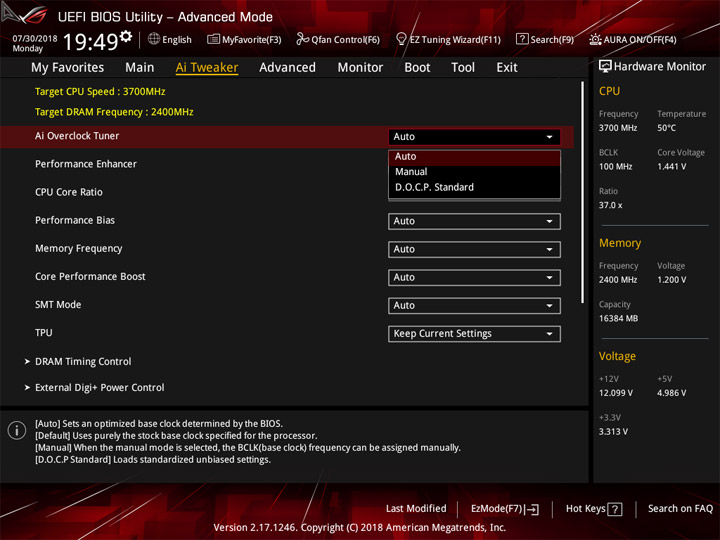The image size is (720, 540).
Task: Toggle AURA ON/OFF(F4)
Action: [x=633, y=39]
